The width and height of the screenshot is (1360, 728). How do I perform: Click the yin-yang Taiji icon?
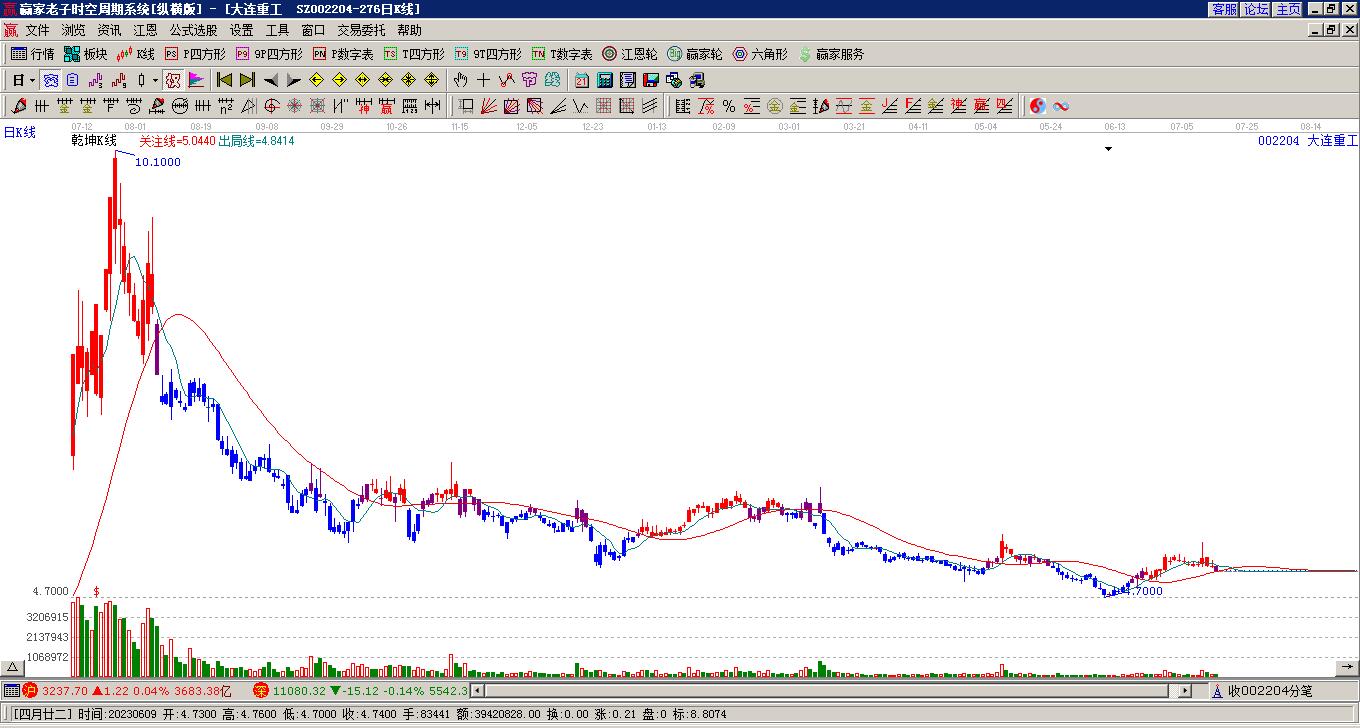coord(1037,106)
